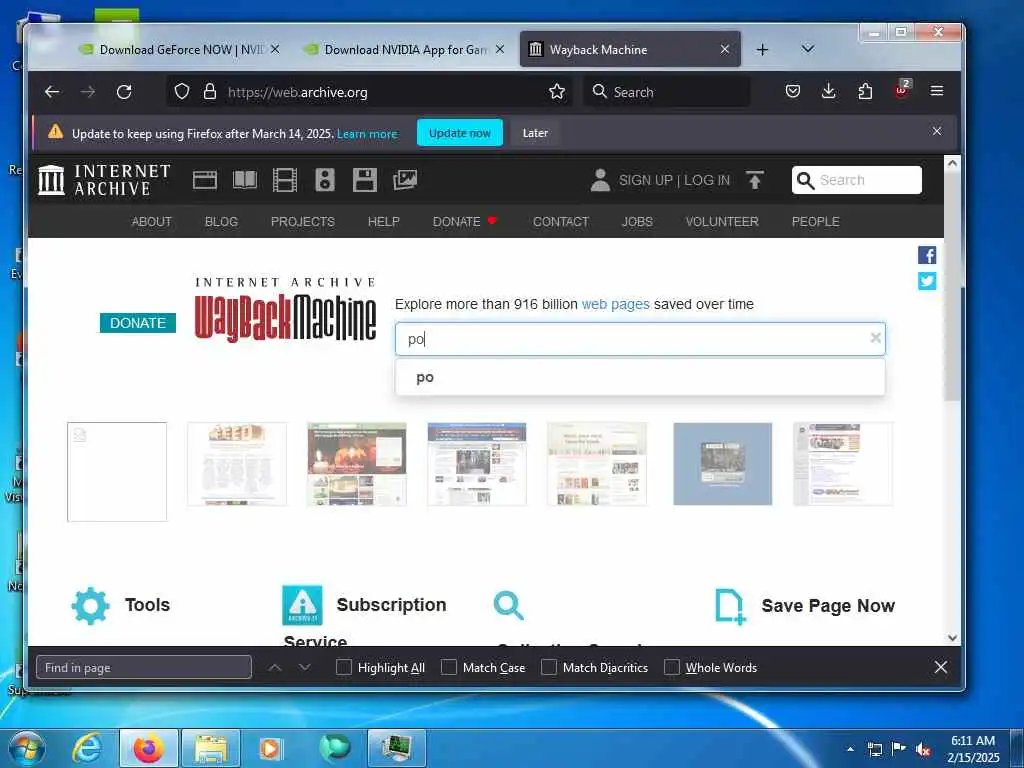The image size is (1024, 768).
Task: Switch to Download NVIDIA App tab
Action: click(x=404, y=50)
